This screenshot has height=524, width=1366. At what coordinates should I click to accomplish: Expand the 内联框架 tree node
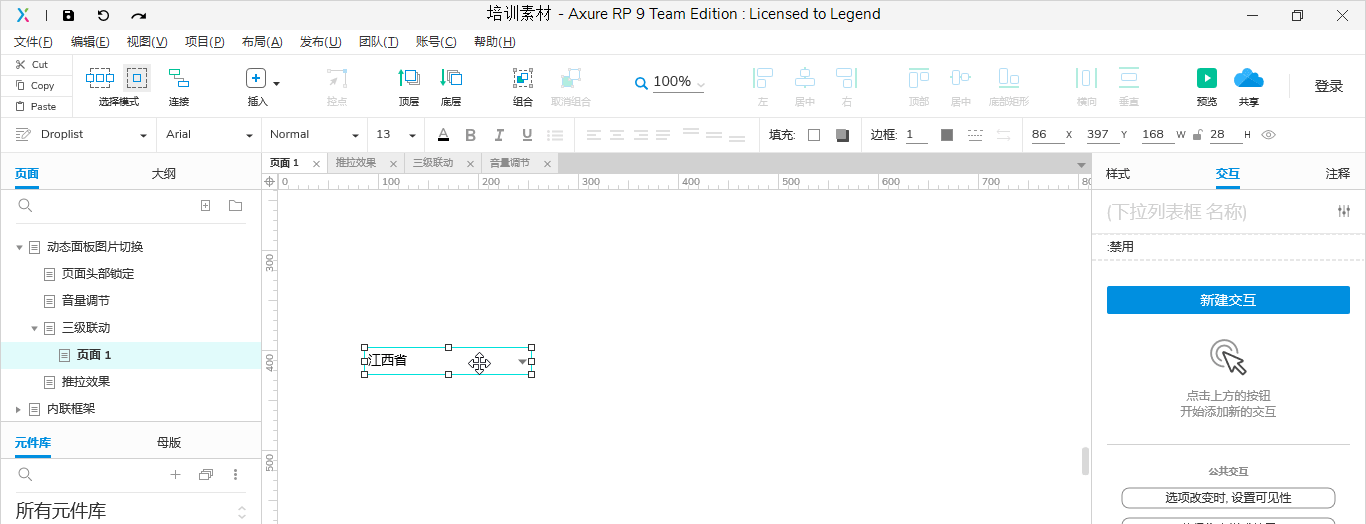(x=19, y=409)
